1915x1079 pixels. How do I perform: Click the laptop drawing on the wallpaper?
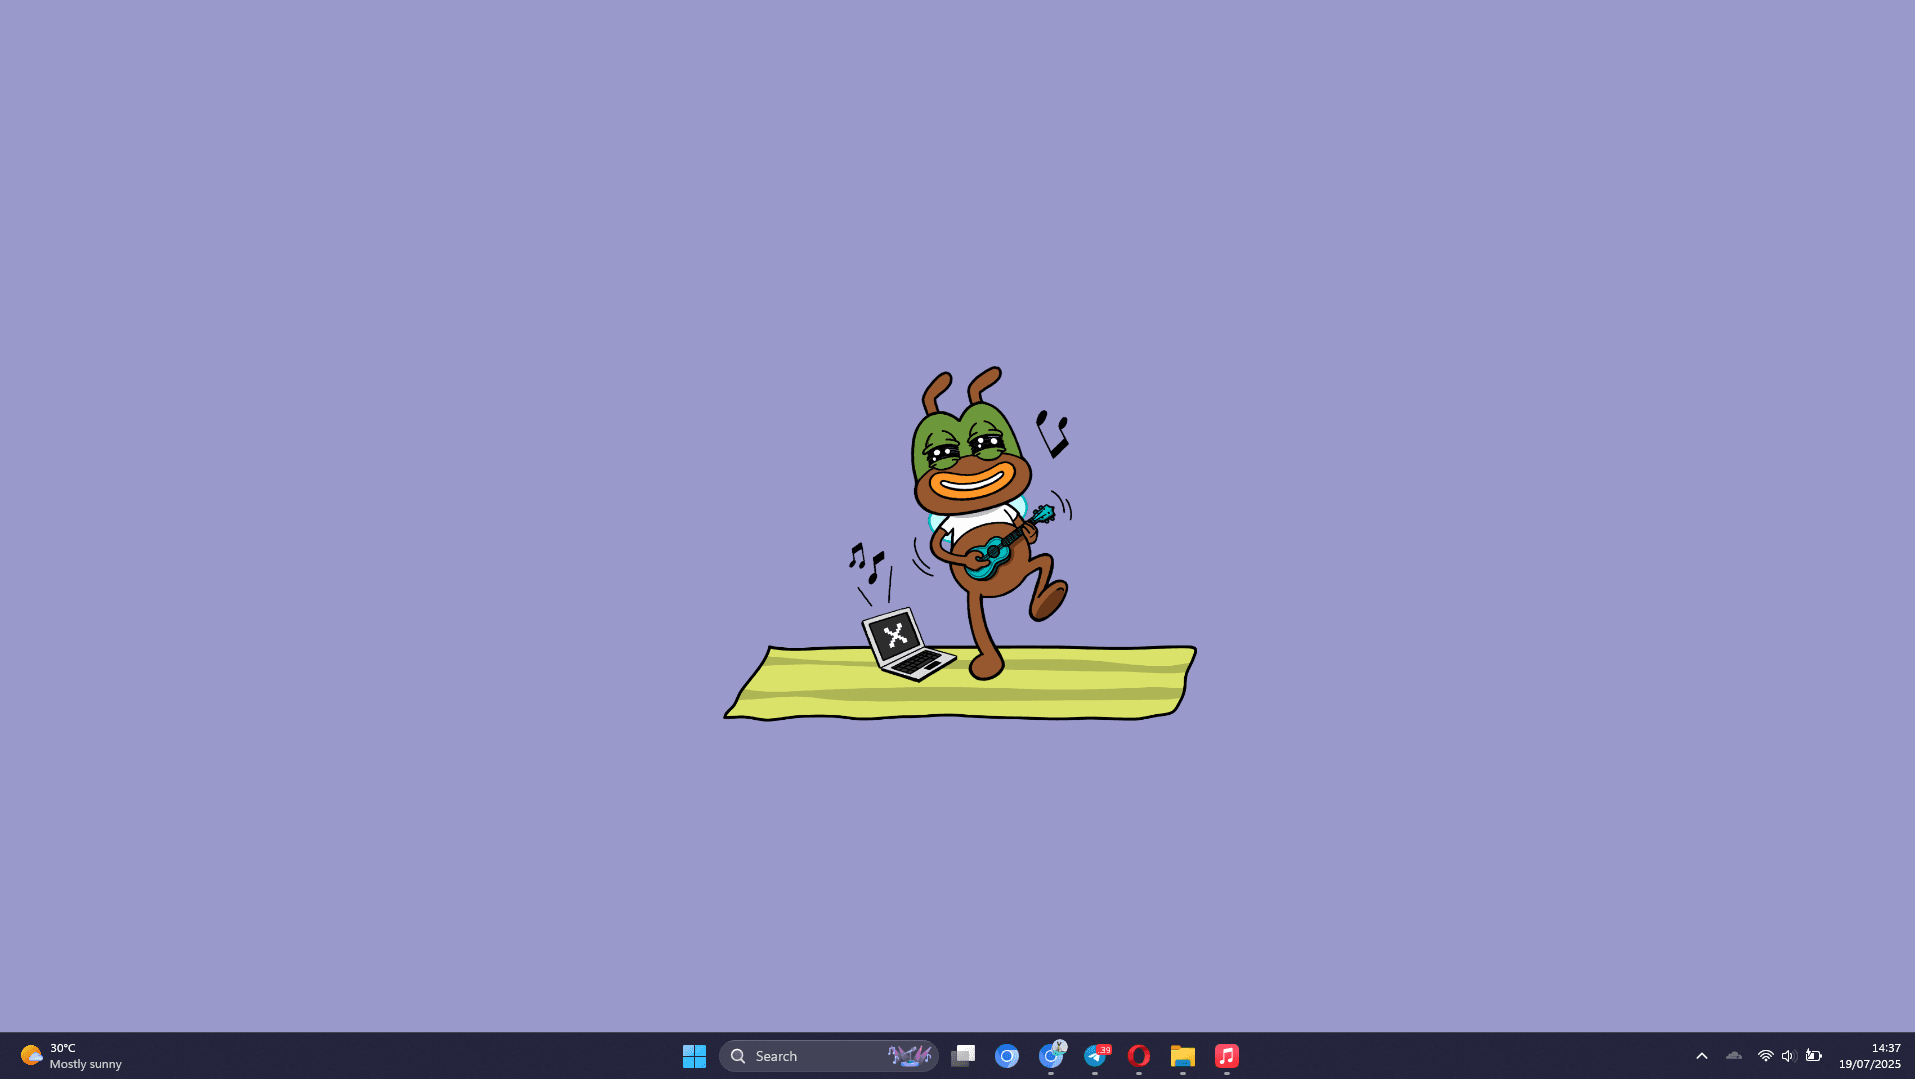tap(905, 645)
